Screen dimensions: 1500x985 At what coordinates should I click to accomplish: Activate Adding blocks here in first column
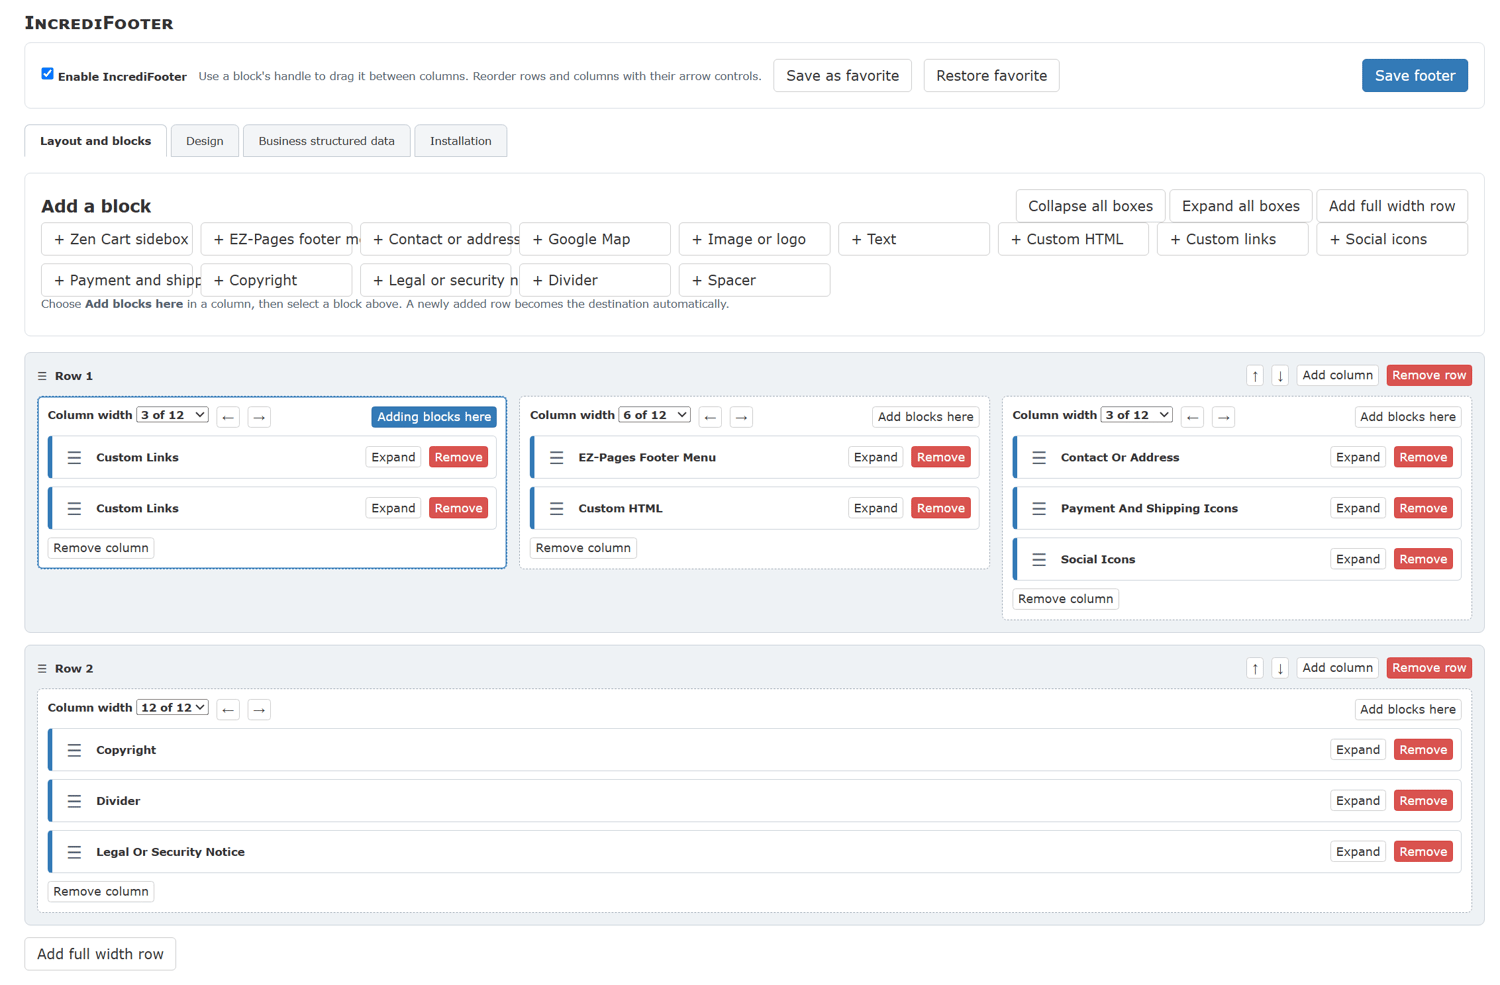pyautogui.click(x=434, y=417)
